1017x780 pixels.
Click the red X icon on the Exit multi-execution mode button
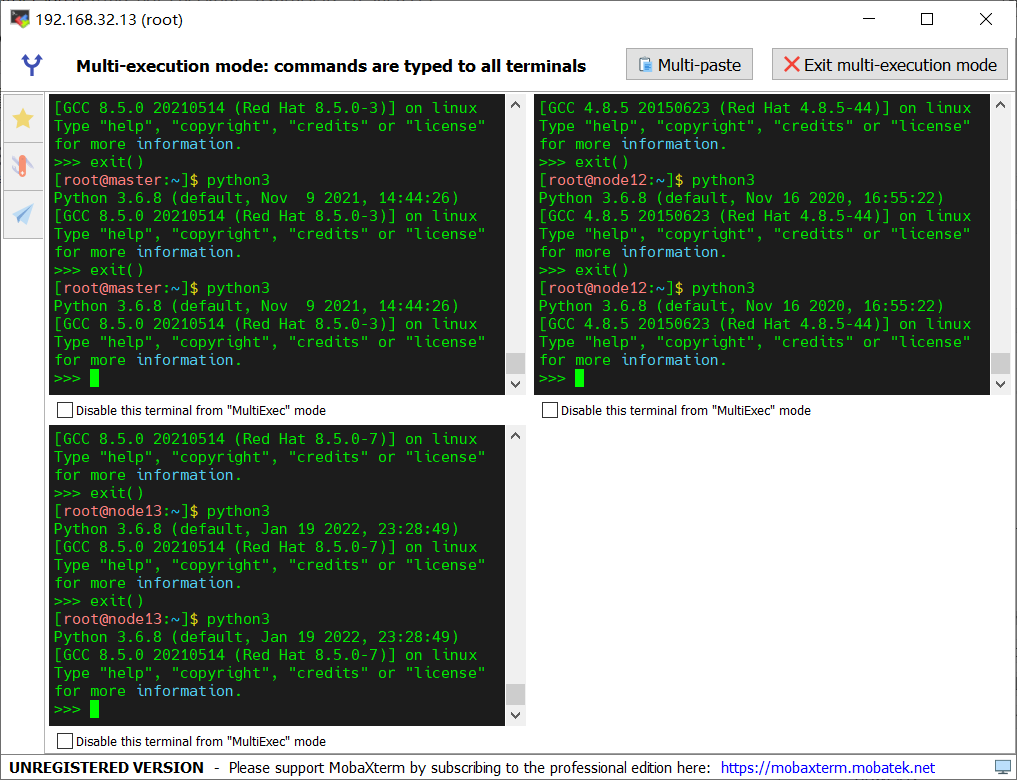(x=791, y=65)
